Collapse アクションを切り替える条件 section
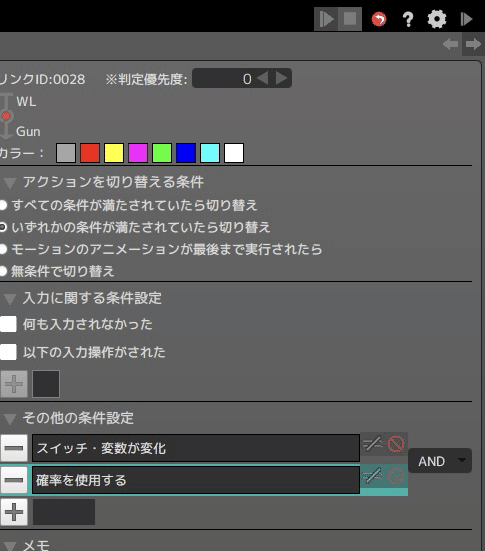Viewport: 485px width, 551px height. pos(9,183)
